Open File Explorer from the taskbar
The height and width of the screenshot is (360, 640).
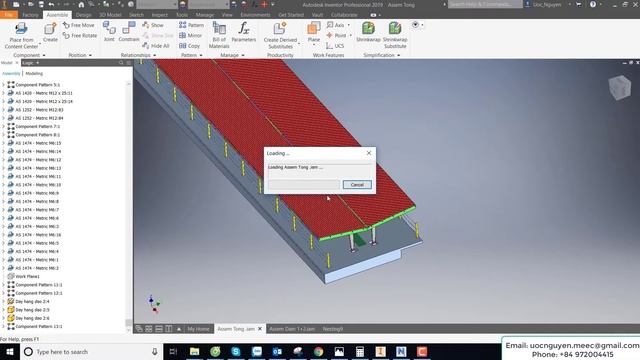(x=195, y=352)
